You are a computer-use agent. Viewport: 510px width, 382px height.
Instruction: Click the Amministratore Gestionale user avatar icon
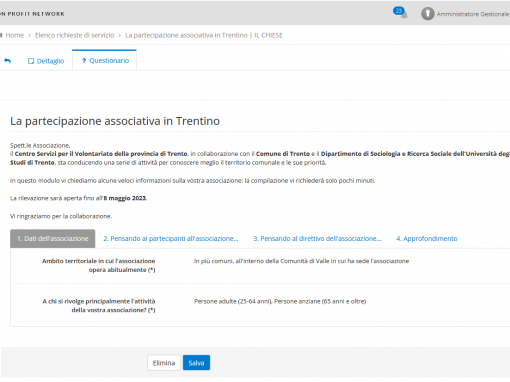[x=428, y=14]
